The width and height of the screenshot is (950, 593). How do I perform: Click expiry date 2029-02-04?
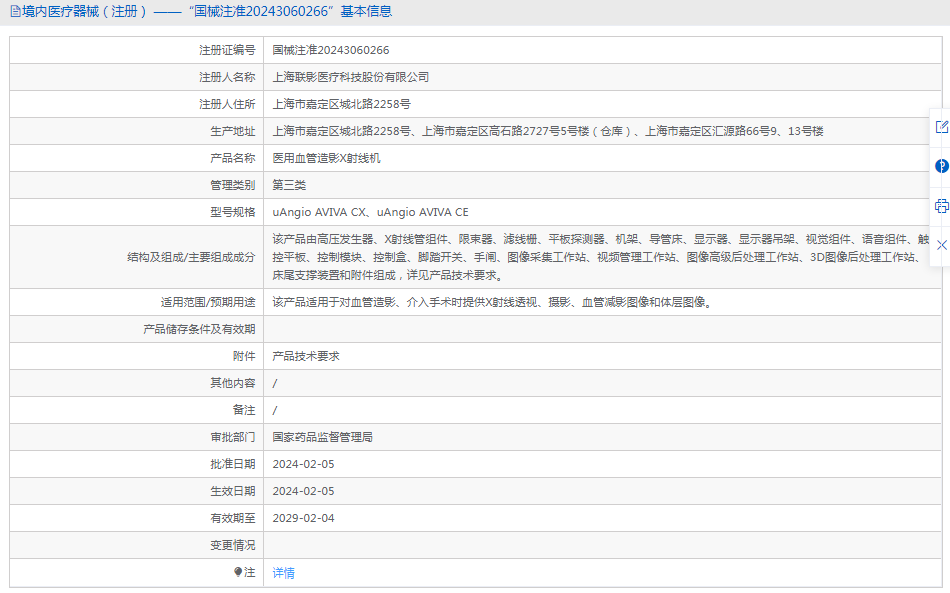coord(304,518)
